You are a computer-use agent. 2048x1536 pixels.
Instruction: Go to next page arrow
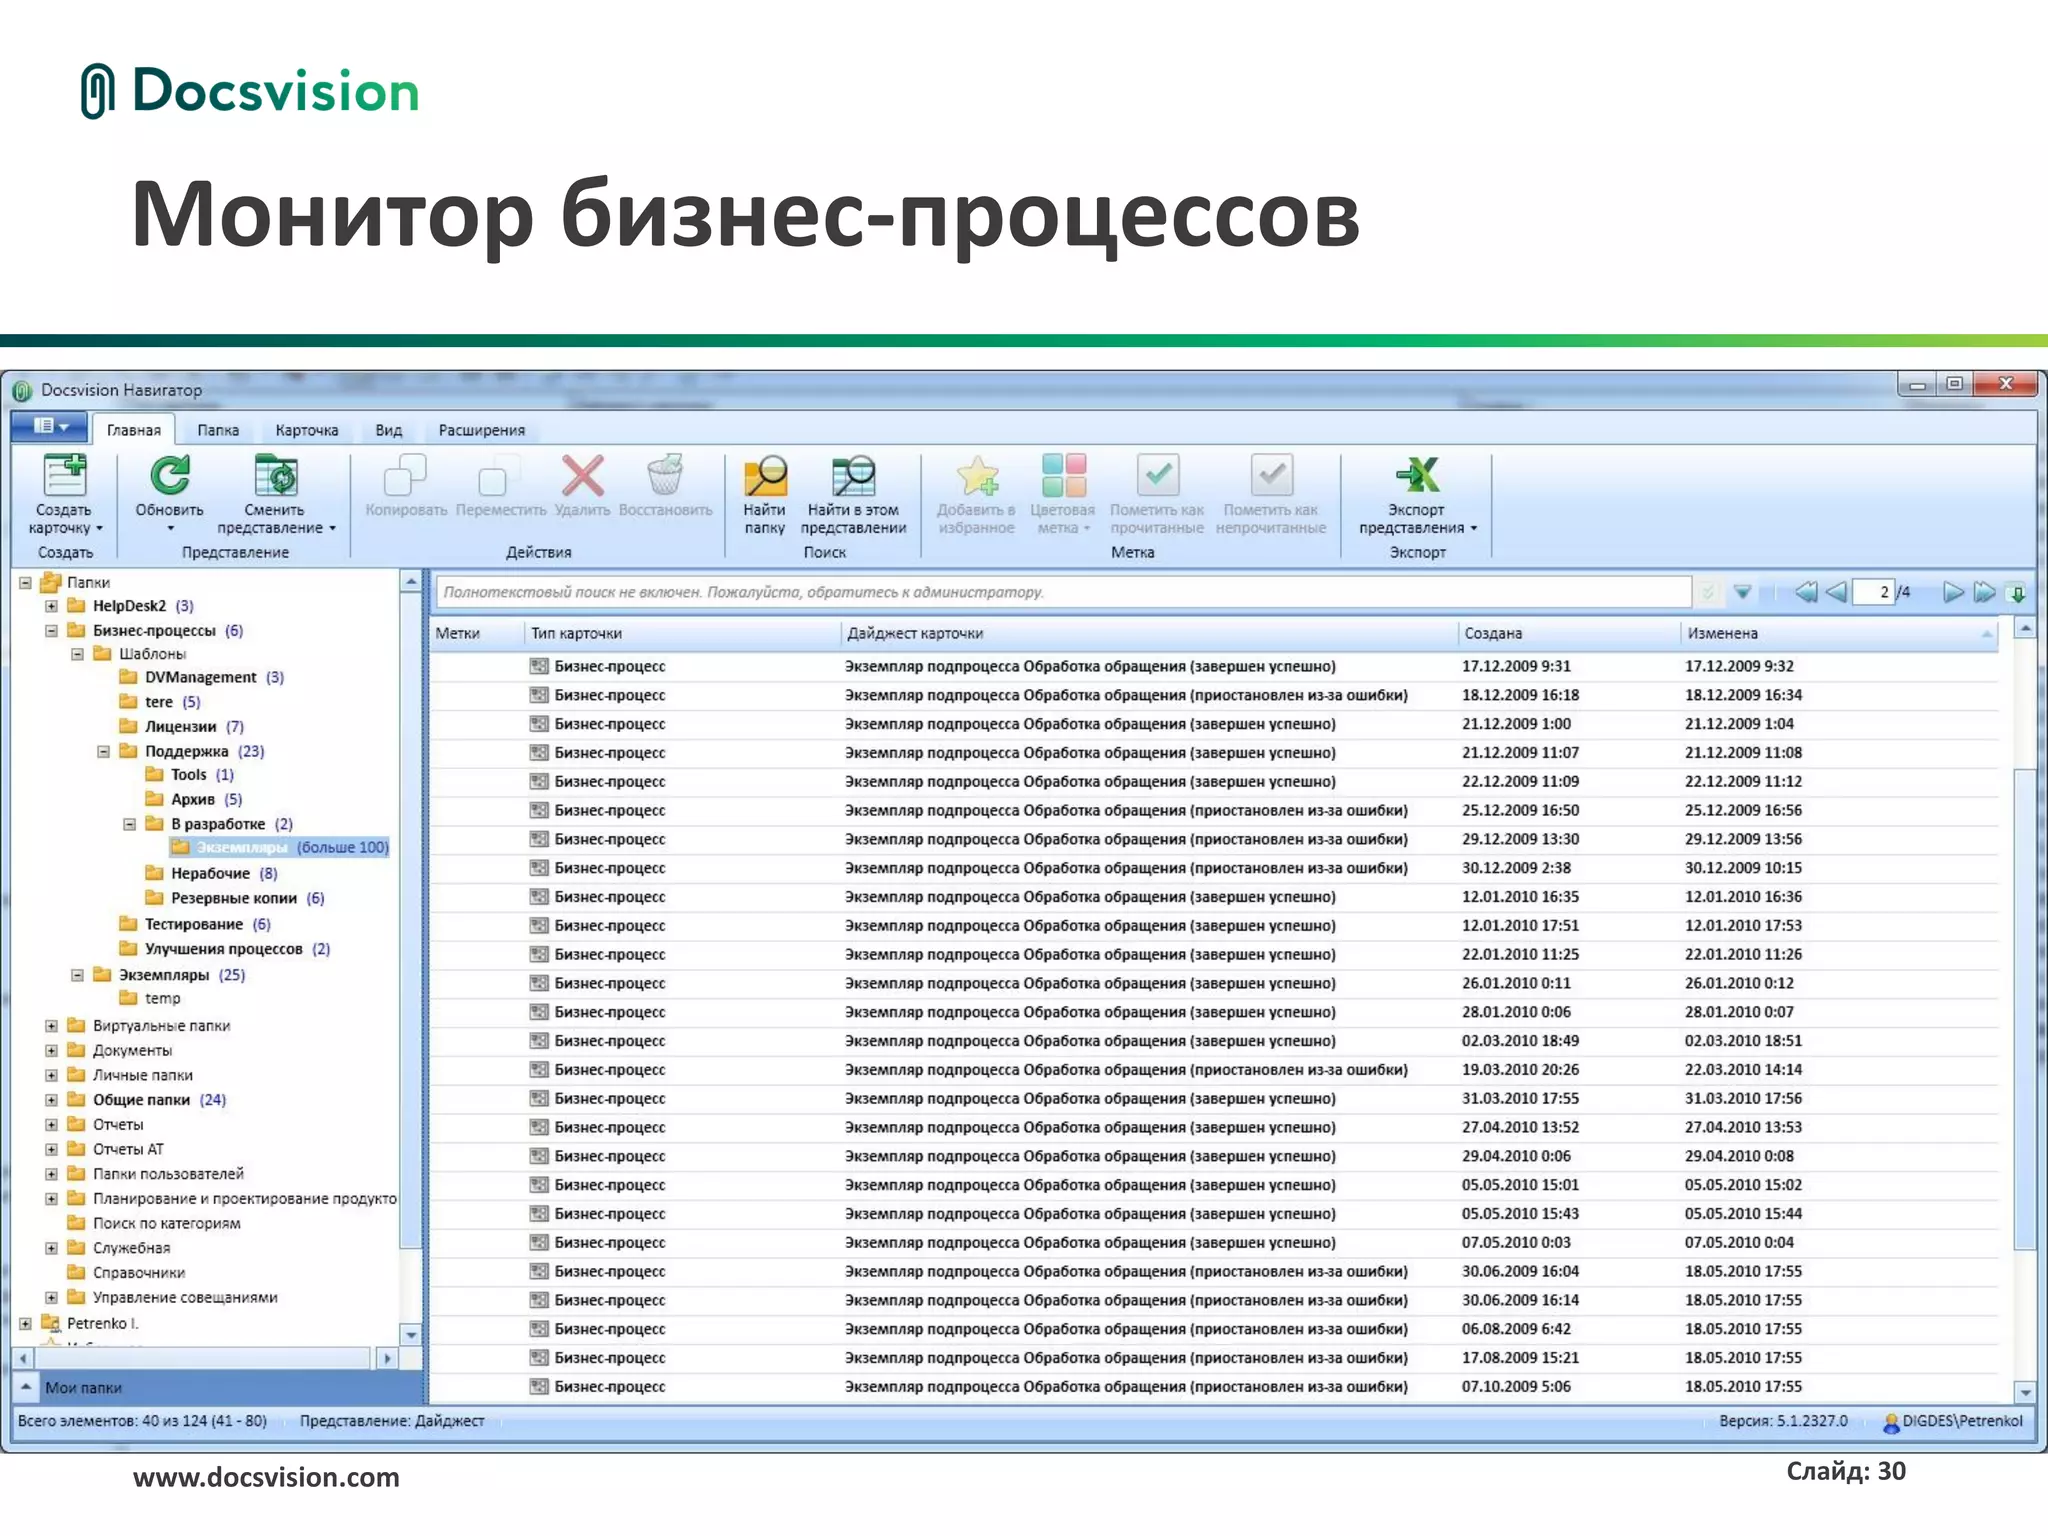coord(1953,592)
